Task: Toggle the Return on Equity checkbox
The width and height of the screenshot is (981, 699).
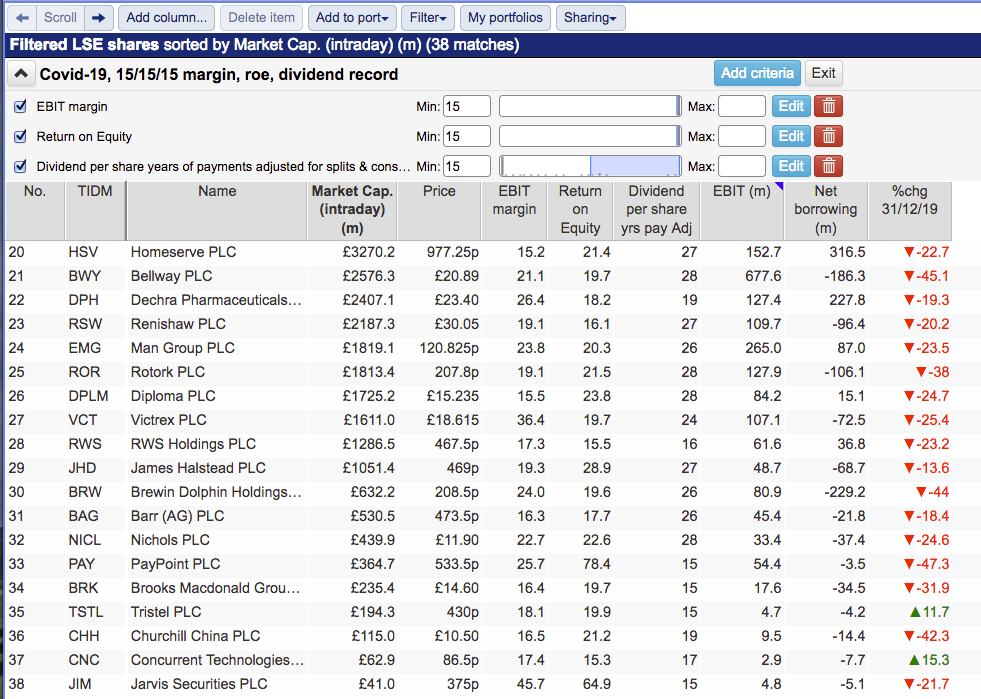Action: point(20,136)
